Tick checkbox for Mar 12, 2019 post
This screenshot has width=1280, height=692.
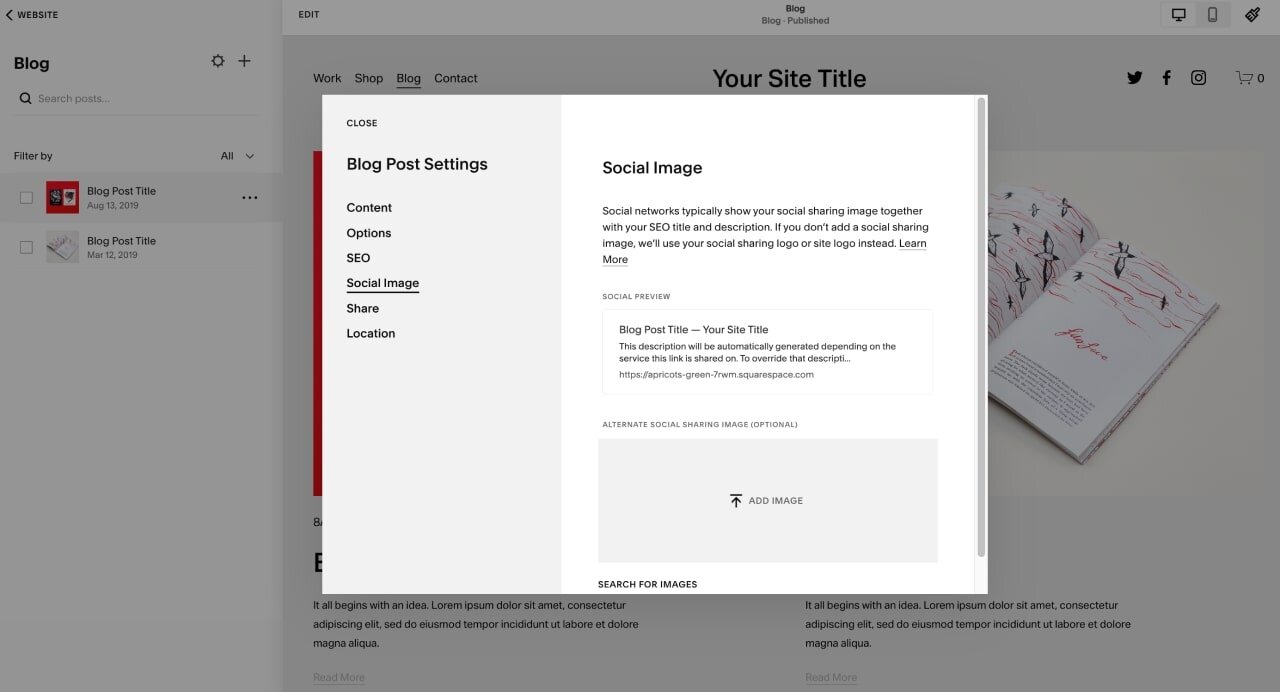(x=26, y=247)
